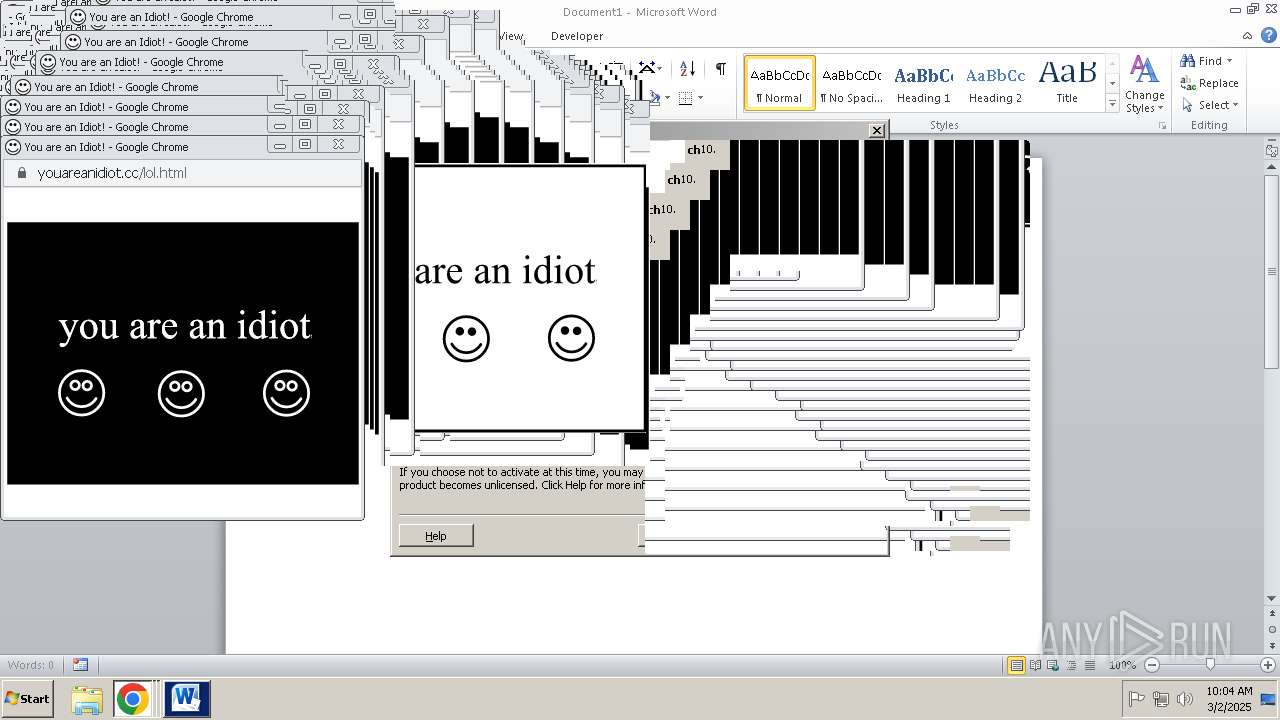Open the Styles pane dialog launcher
The height and width of the screenshot is (720, 1280).
[x=1162, y=126]
